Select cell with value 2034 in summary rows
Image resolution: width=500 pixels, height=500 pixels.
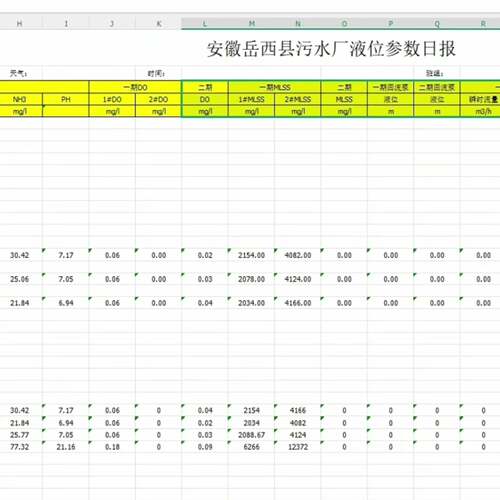coord(251,423)
